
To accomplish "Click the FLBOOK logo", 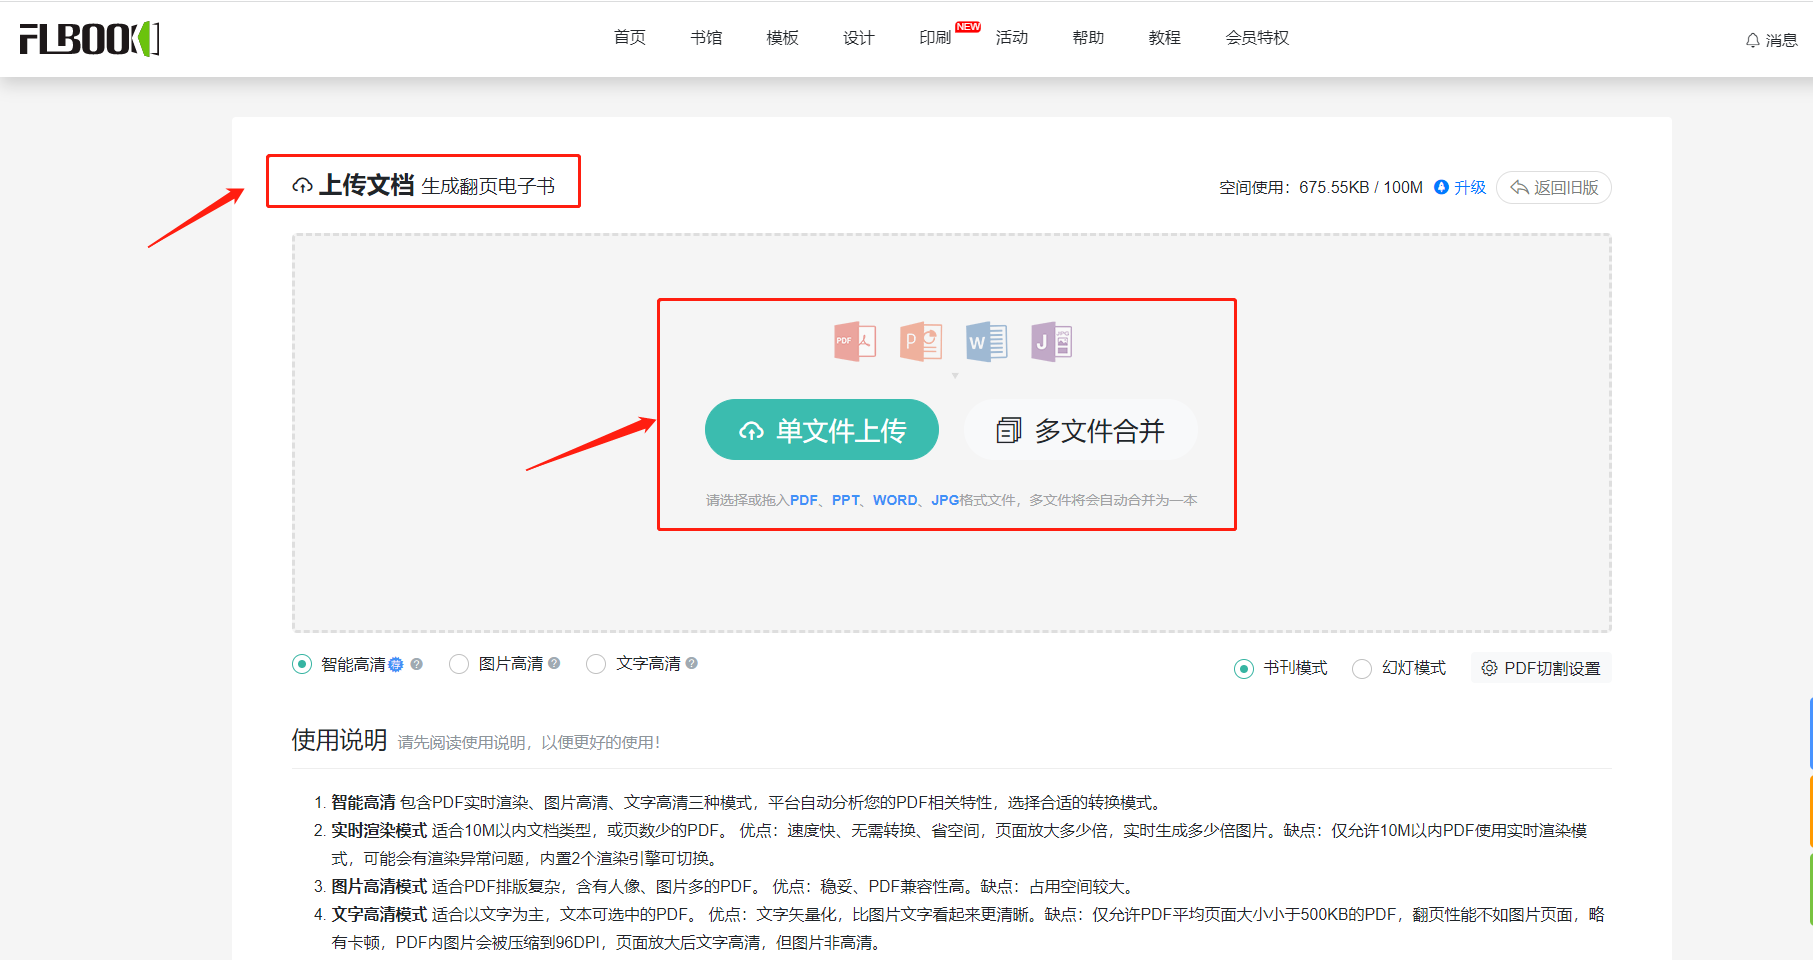I will 90,39.
